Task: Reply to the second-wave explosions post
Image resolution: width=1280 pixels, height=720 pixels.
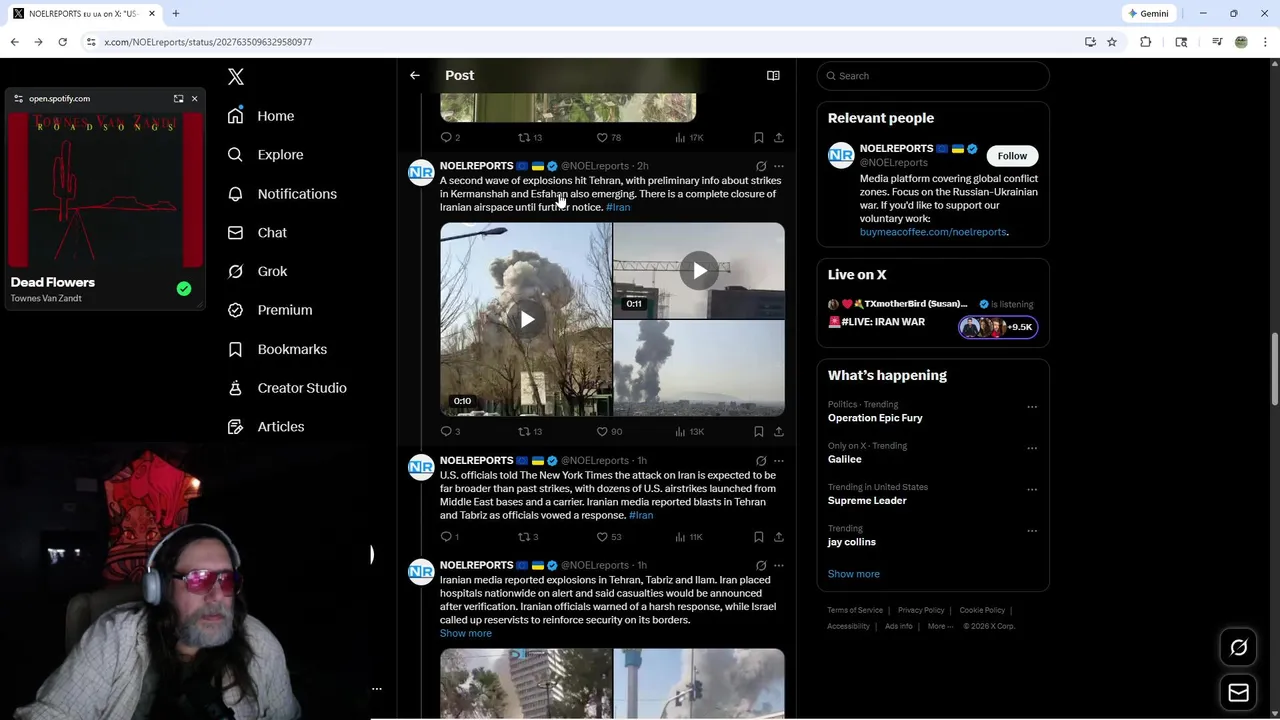Action: pyautogui.click(x=450, y=432)
